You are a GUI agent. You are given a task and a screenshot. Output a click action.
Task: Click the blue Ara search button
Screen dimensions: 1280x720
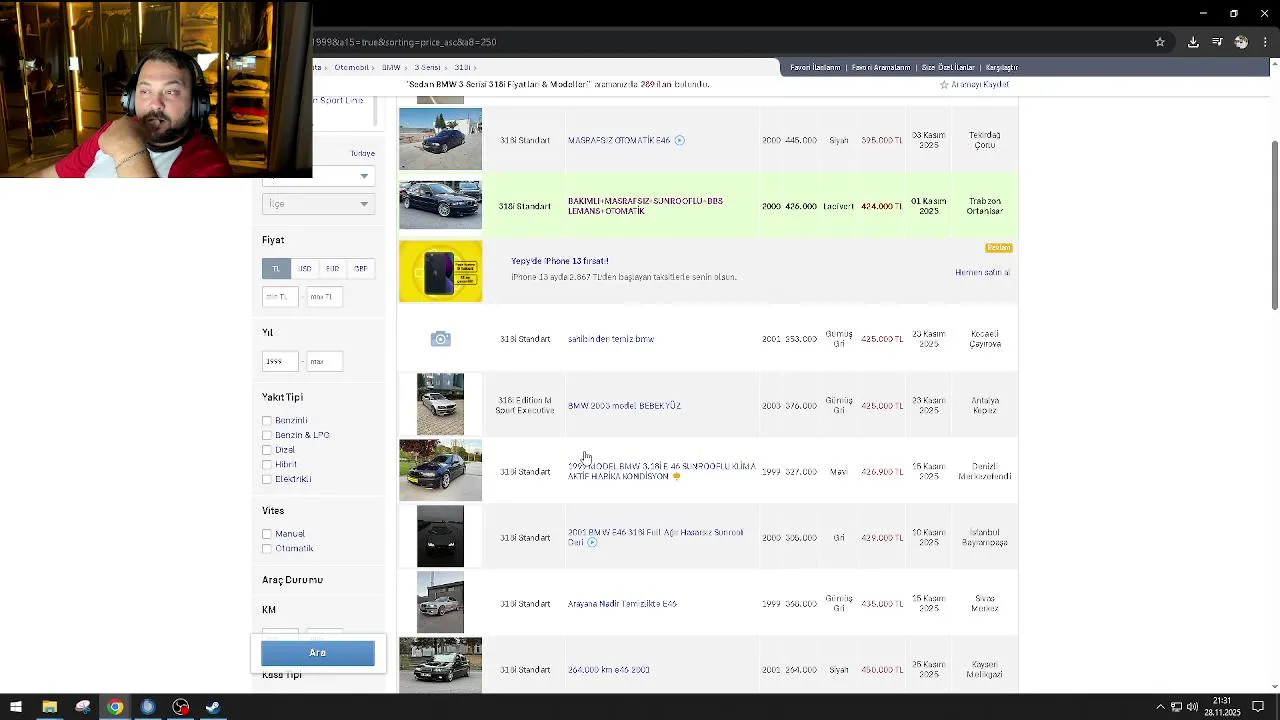[318, 653]
